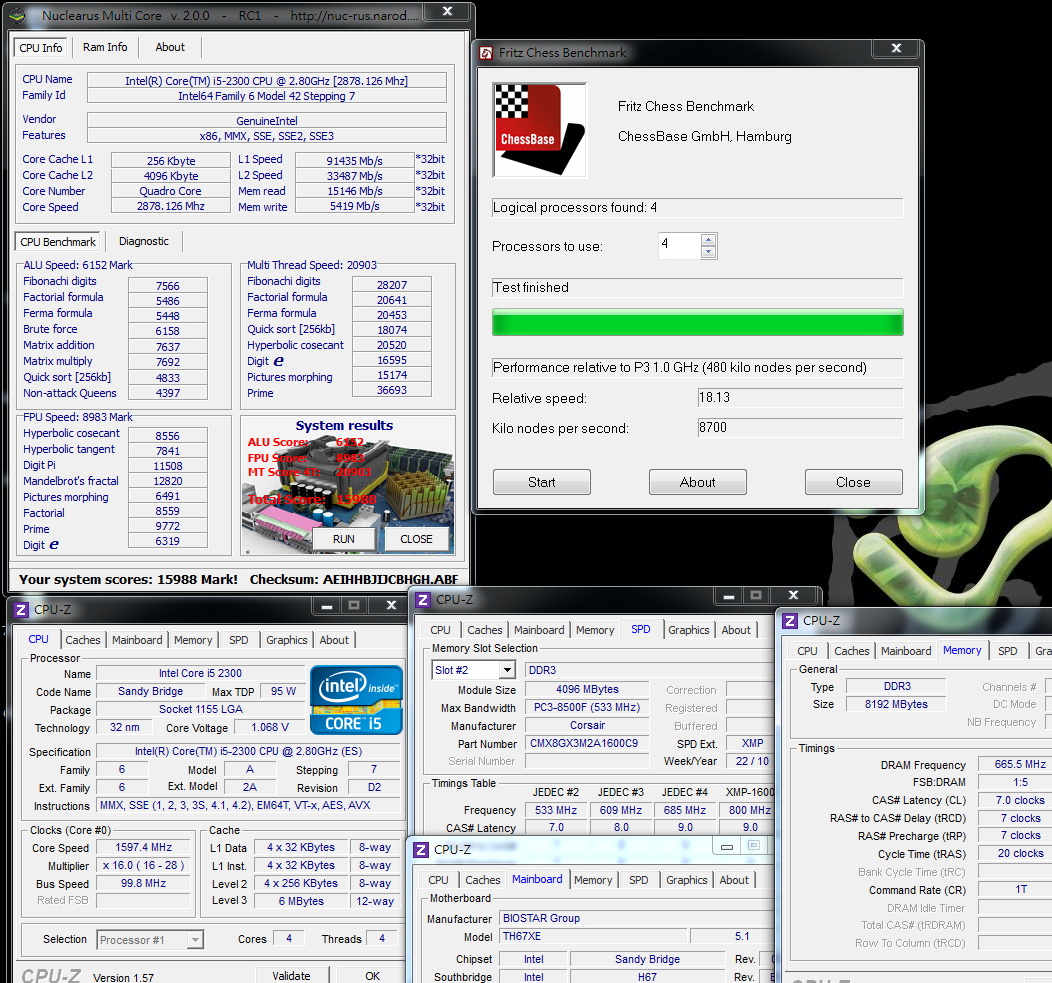This screenshot has height=983, width=1052.
Task: Click the green benchmark progress bar
Action: tap(698, 322)
